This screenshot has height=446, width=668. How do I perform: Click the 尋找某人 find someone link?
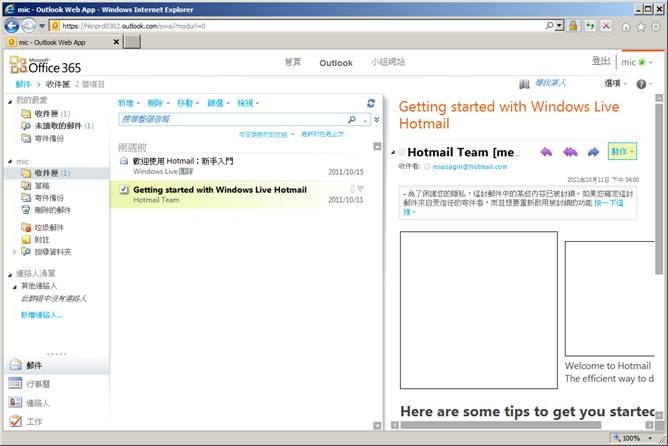click(550, 83)
